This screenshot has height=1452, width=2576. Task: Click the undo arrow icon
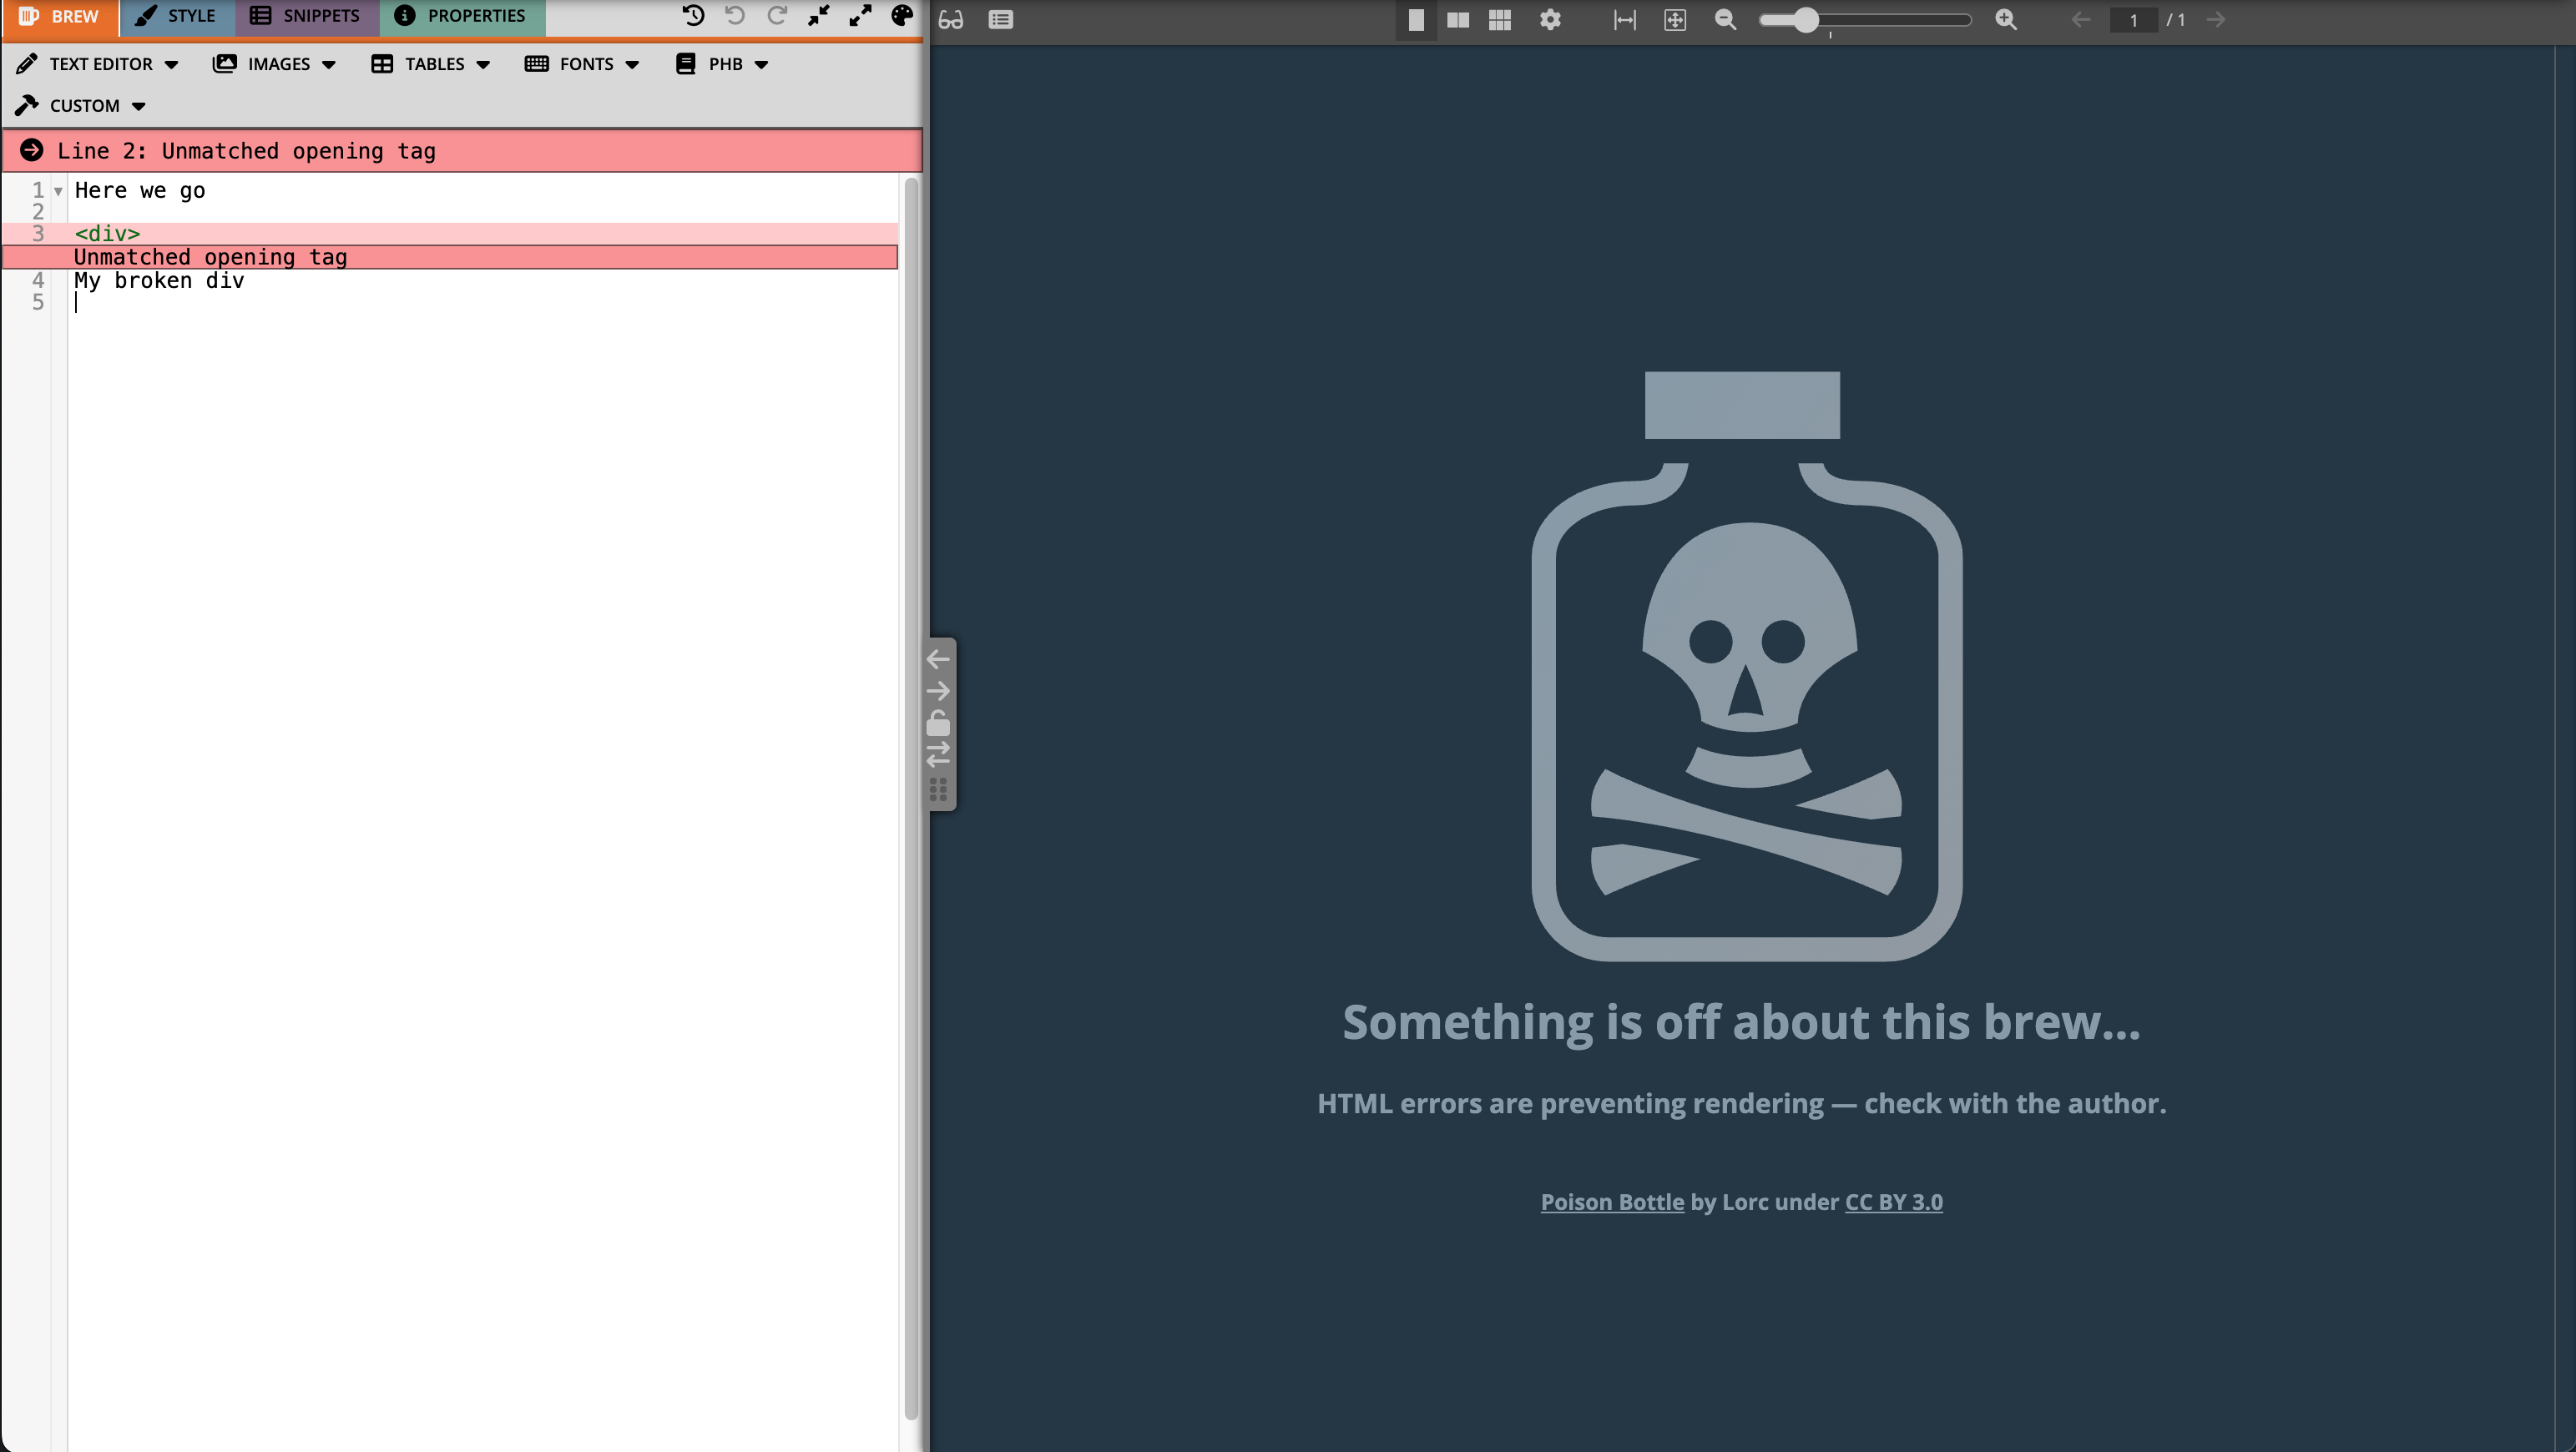tap(735, 16)
